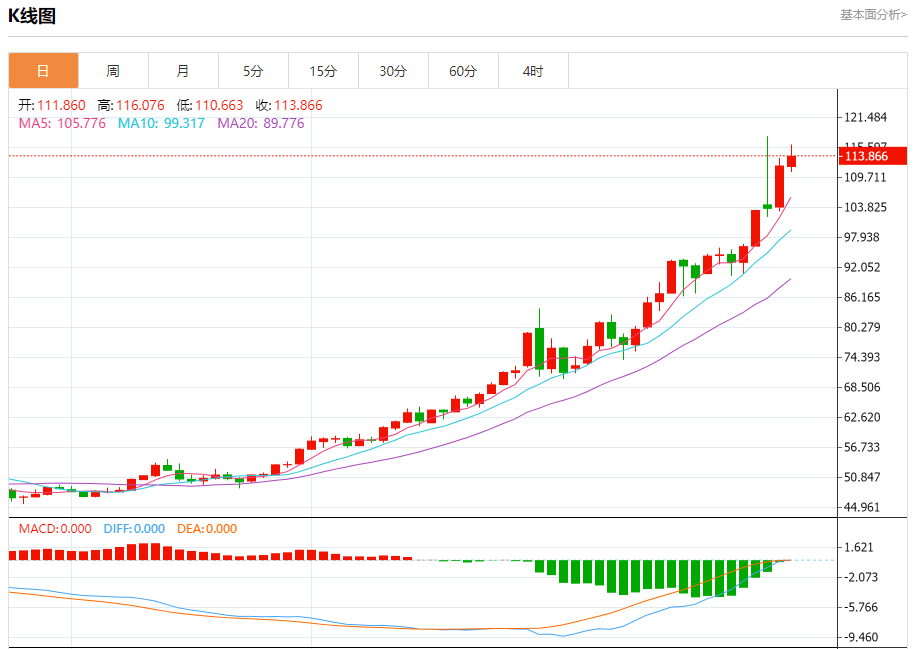Image resolution: width=914 pixels, height=649 pixels.
Task: Click the DEA:0.000 indicator label
Action: 207,529
